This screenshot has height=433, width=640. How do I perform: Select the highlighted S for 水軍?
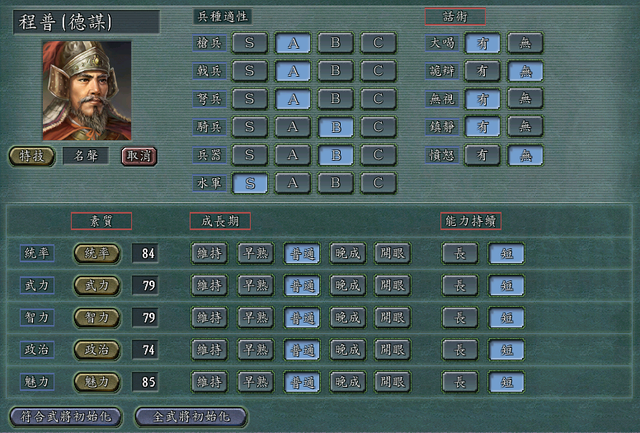(x=250, y=183)
